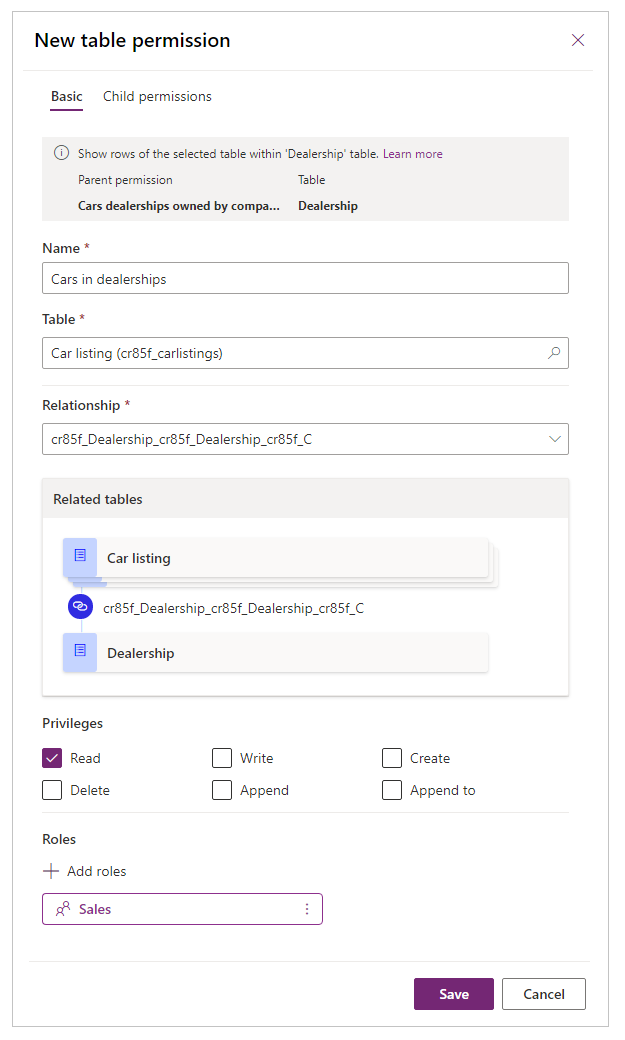The image size is (625, 1040).
Task: Enable the Write privilege
Action: (x=222, y=758)
